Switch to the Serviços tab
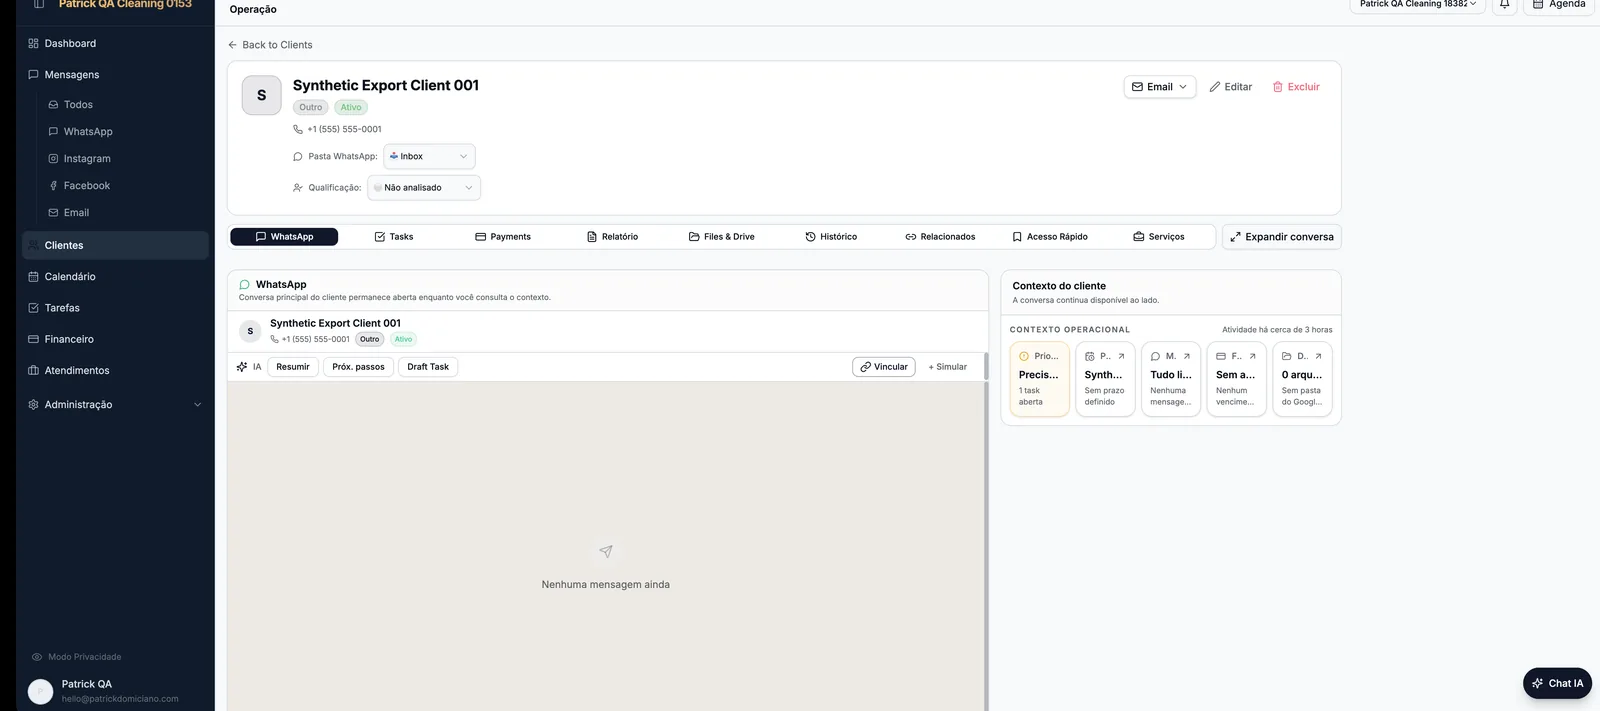This screenshot has height=711, width=1600. (1159, 237)
